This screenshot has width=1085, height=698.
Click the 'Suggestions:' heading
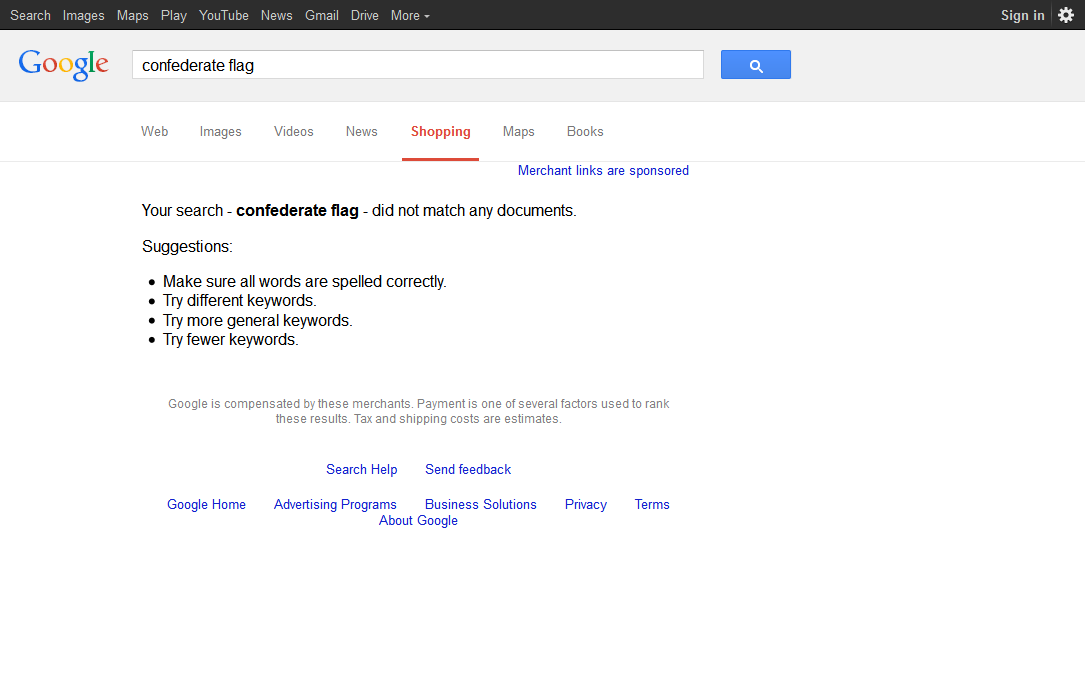click(x=188, y=247)
